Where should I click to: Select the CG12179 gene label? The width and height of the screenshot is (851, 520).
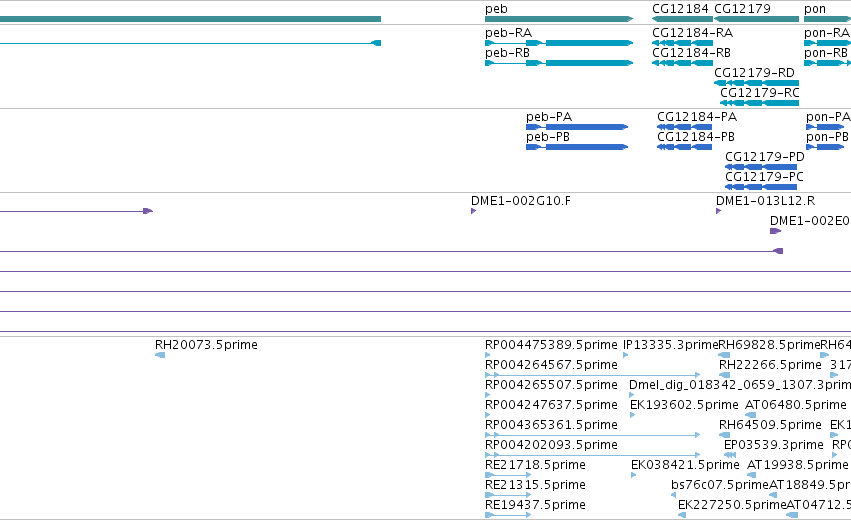[742, 9]
